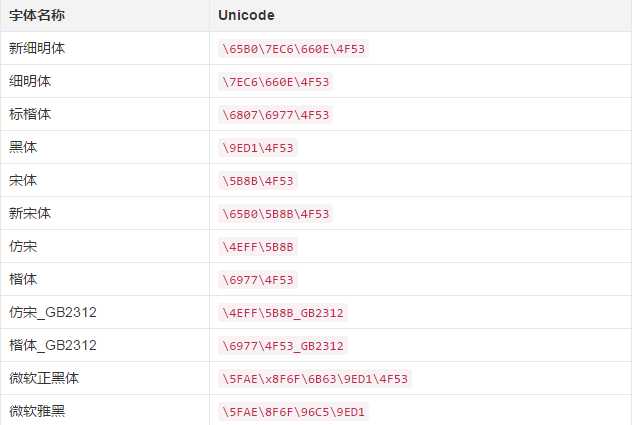Click the code \7EC6\660E\4F53
The height and width of the screenshot is (425, 633).
click(x=275, y=82)
